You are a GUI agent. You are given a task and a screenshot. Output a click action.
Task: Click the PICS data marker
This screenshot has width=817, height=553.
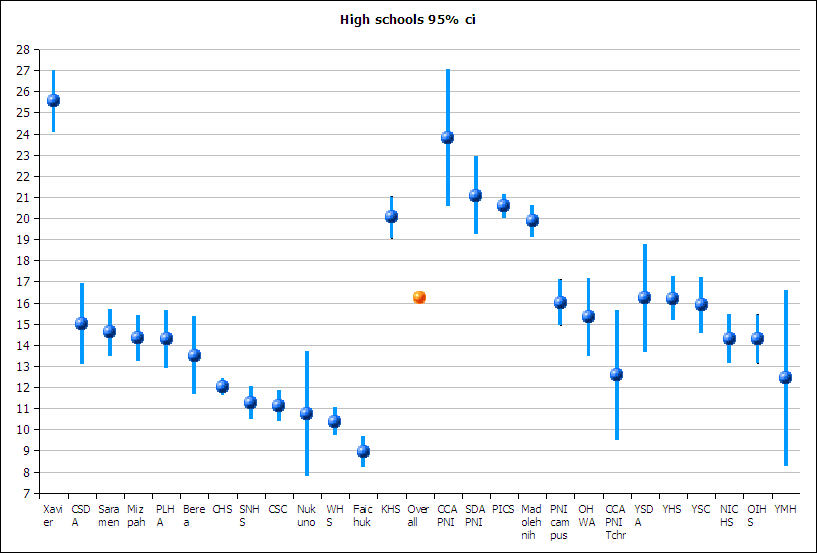503,206
